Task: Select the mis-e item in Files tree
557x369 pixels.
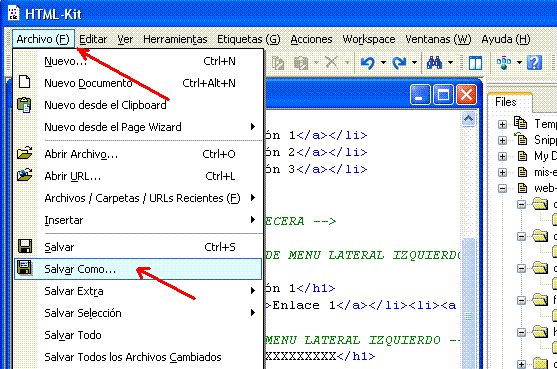Action: pos(545,172)
